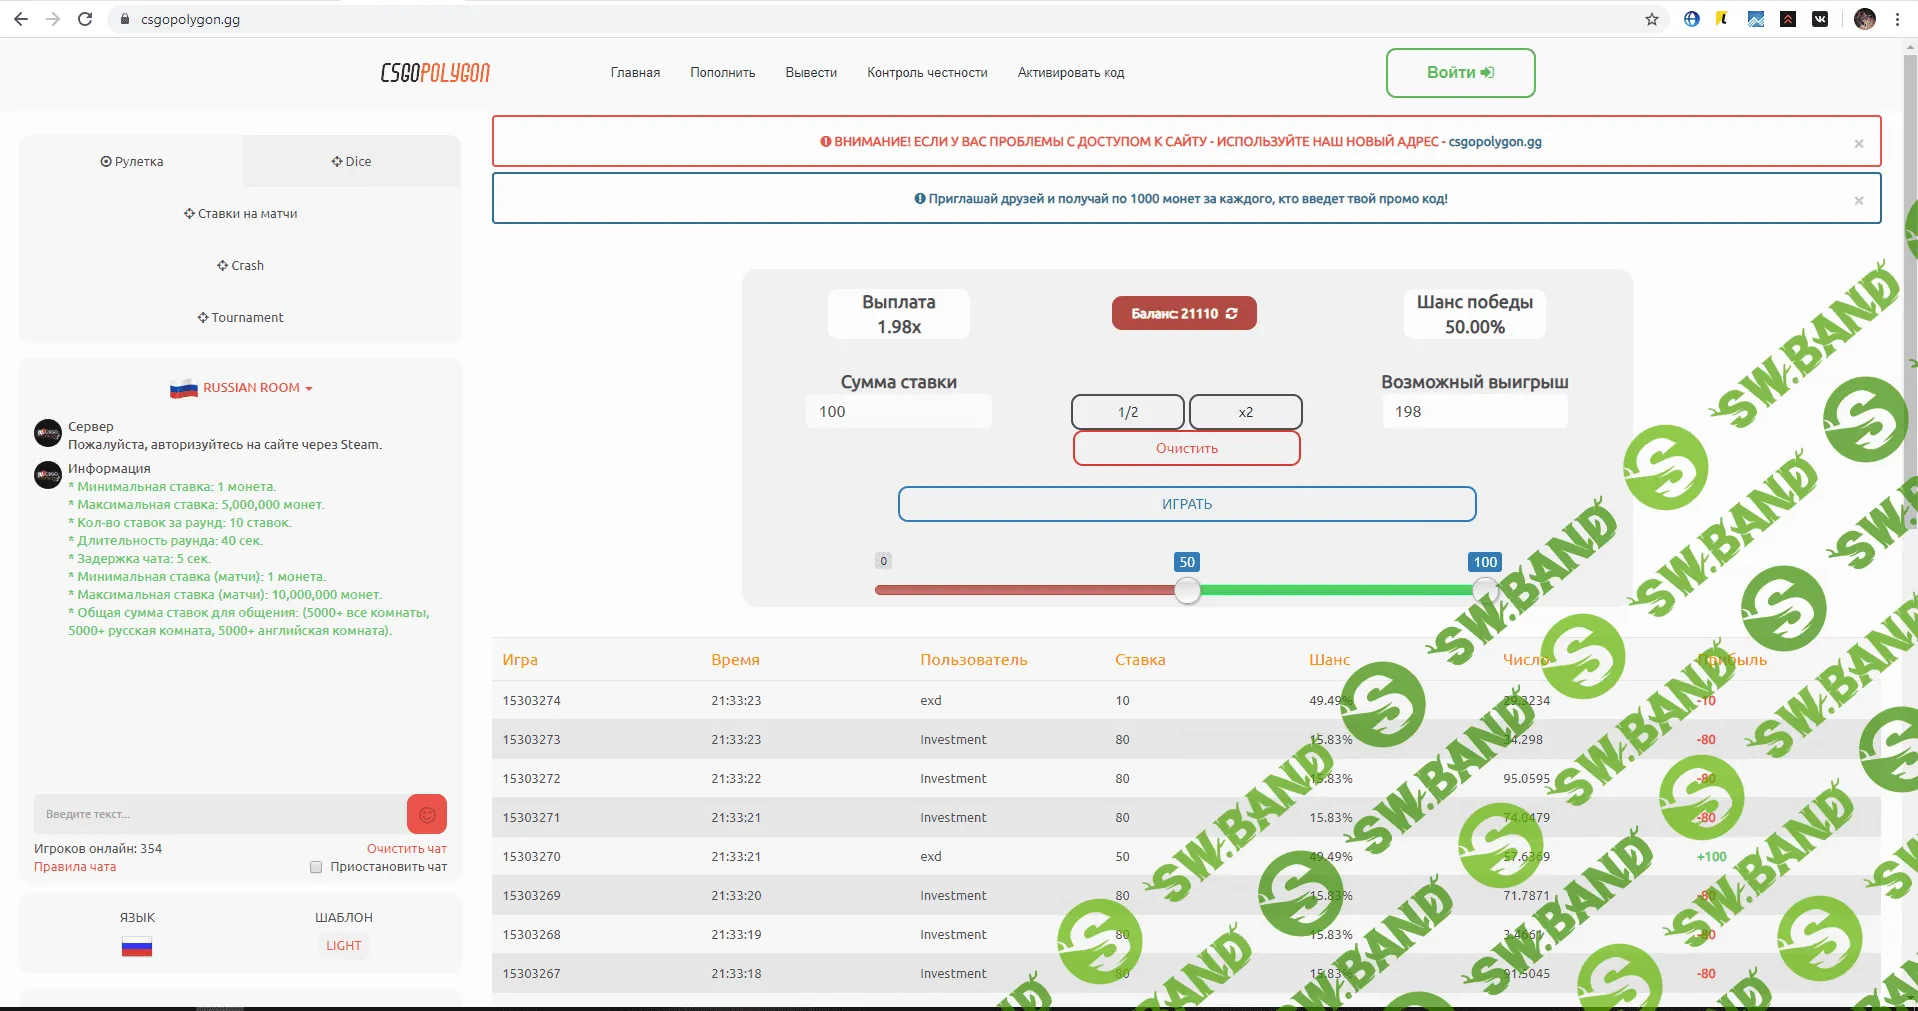Switch the template LIGHT toggle
The width and height of the screenshot is (1918, 1011).
343,946
